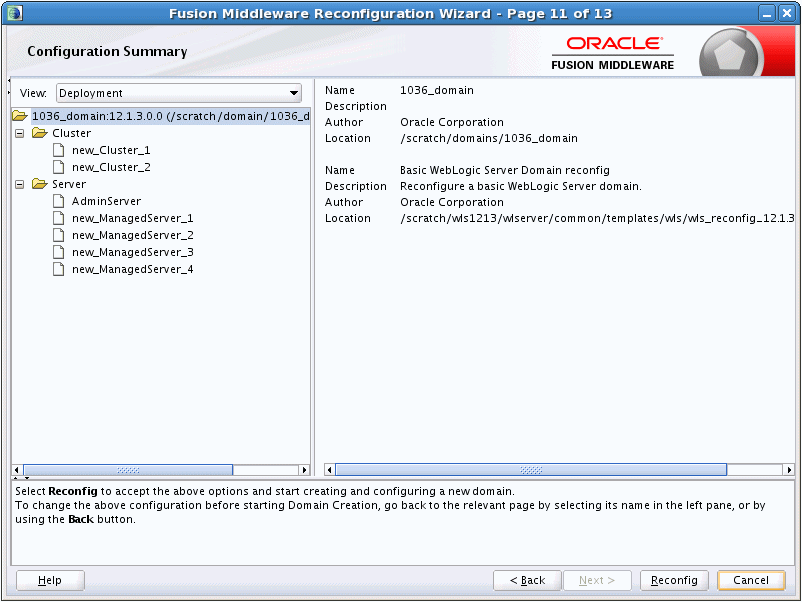Select AdminServer in the tree

pos(106,201)
